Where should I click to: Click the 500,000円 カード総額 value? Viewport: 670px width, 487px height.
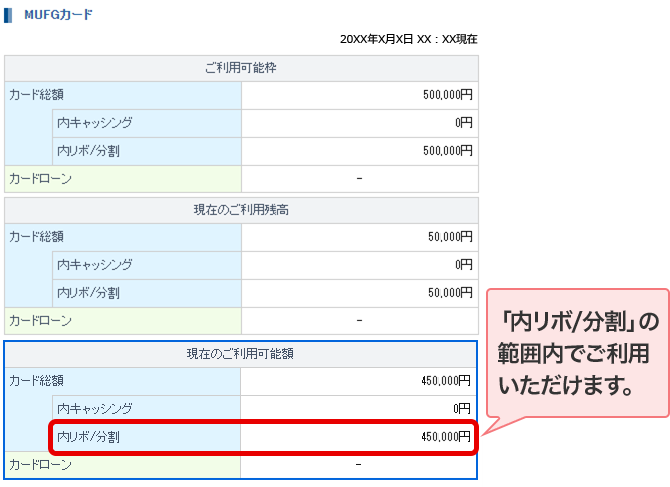447,95
